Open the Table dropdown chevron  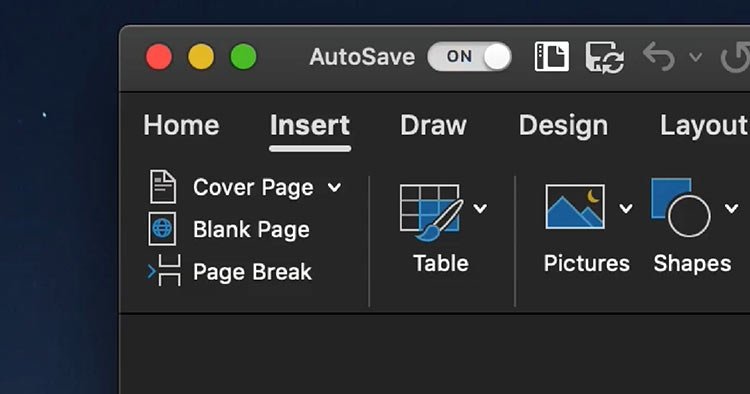(x=480, y=208)
